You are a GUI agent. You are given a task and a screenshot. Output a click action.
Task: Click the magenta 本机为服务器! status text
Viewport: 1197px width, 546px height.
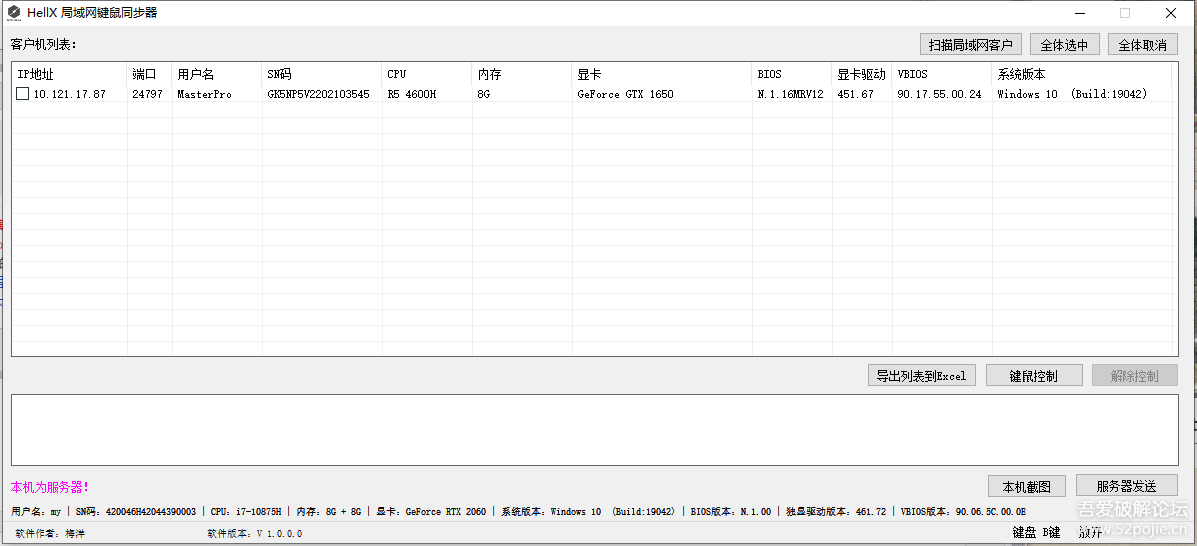[50, 487]
